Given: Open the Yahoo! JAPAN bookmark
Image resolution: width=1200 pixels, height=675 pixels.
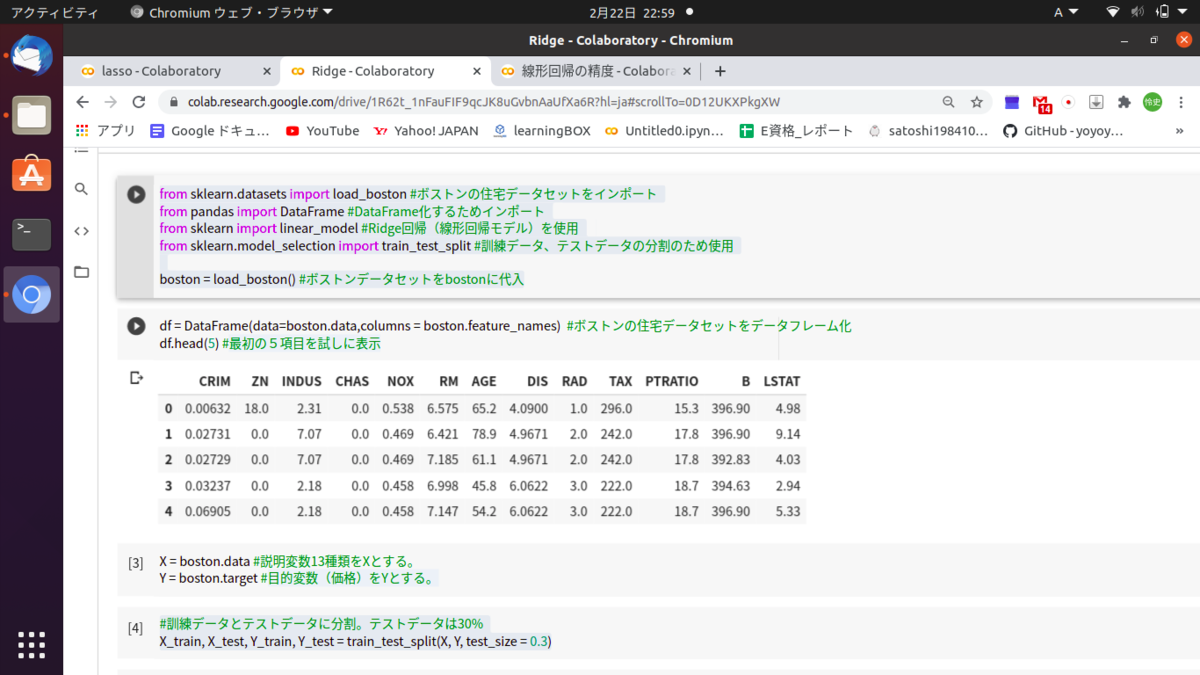Looking at the screenshot, I should (426, 131).
